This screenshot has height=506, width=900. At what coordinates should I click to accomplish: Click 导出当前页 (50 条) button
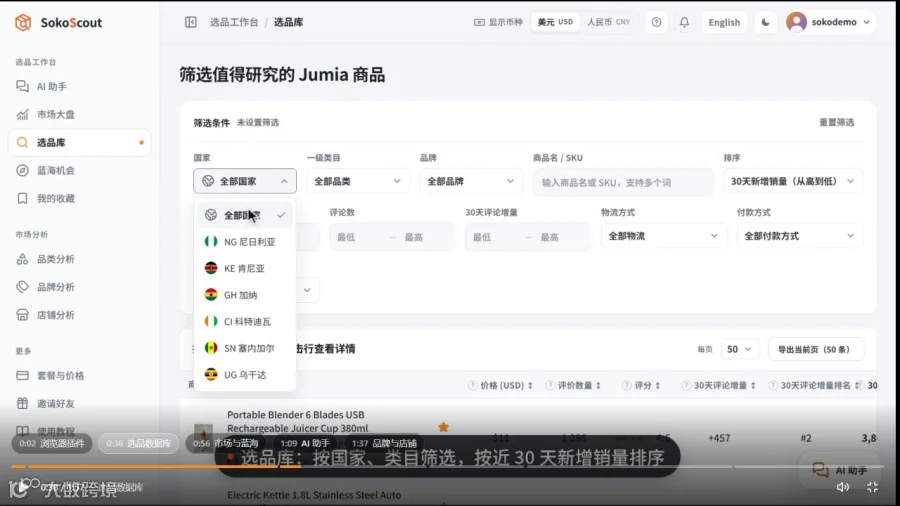816,349
